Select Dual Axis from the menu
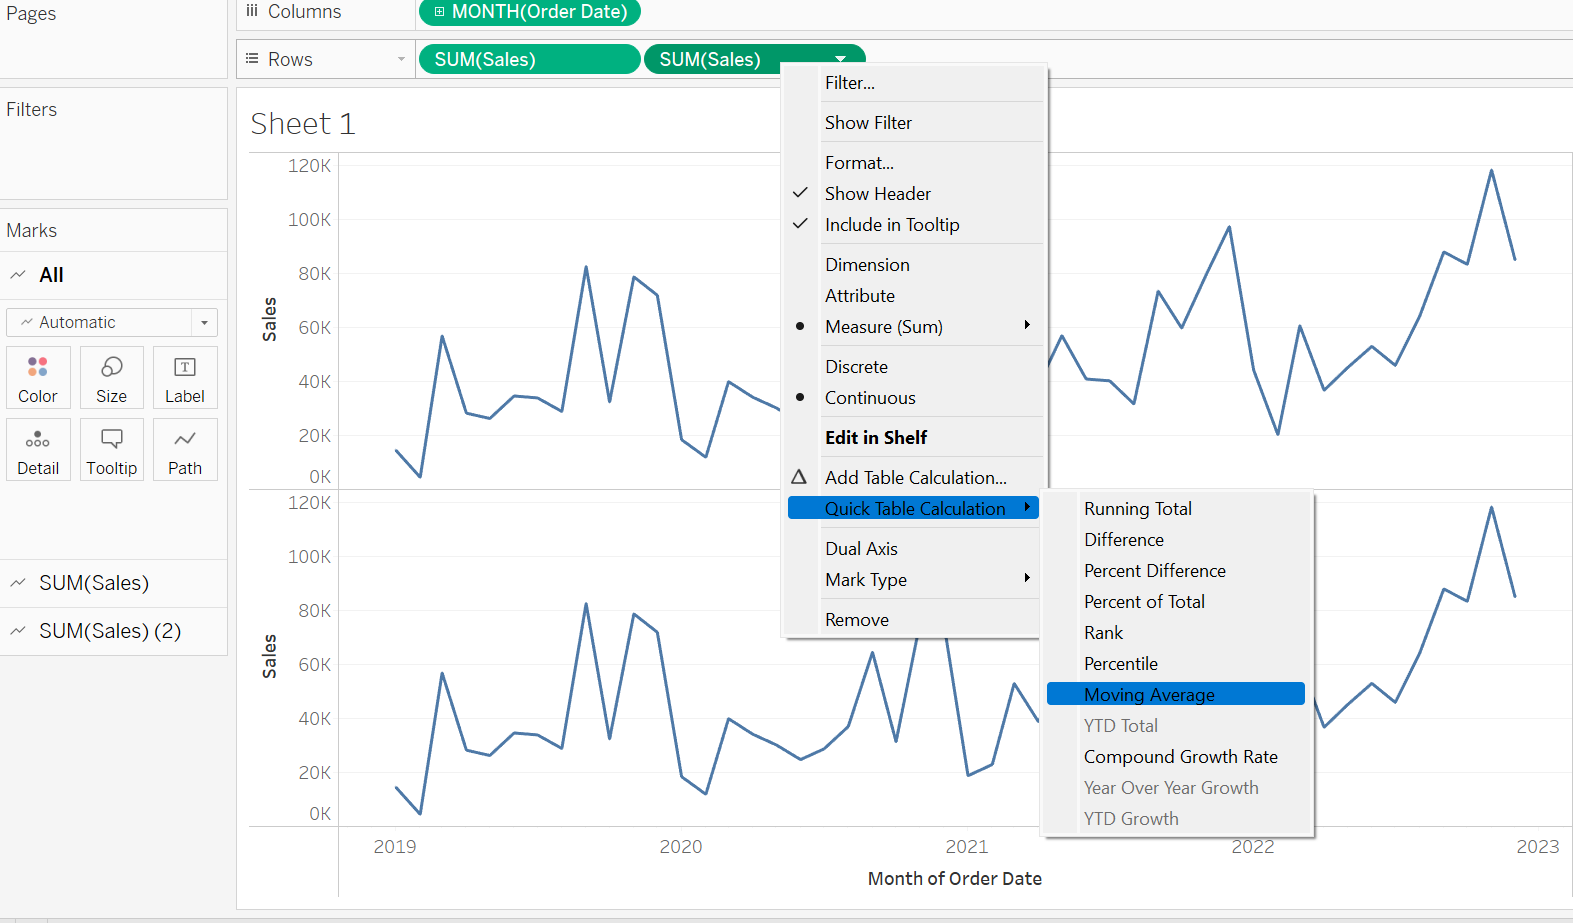The image size is (1573, 923). click(861, 549)
